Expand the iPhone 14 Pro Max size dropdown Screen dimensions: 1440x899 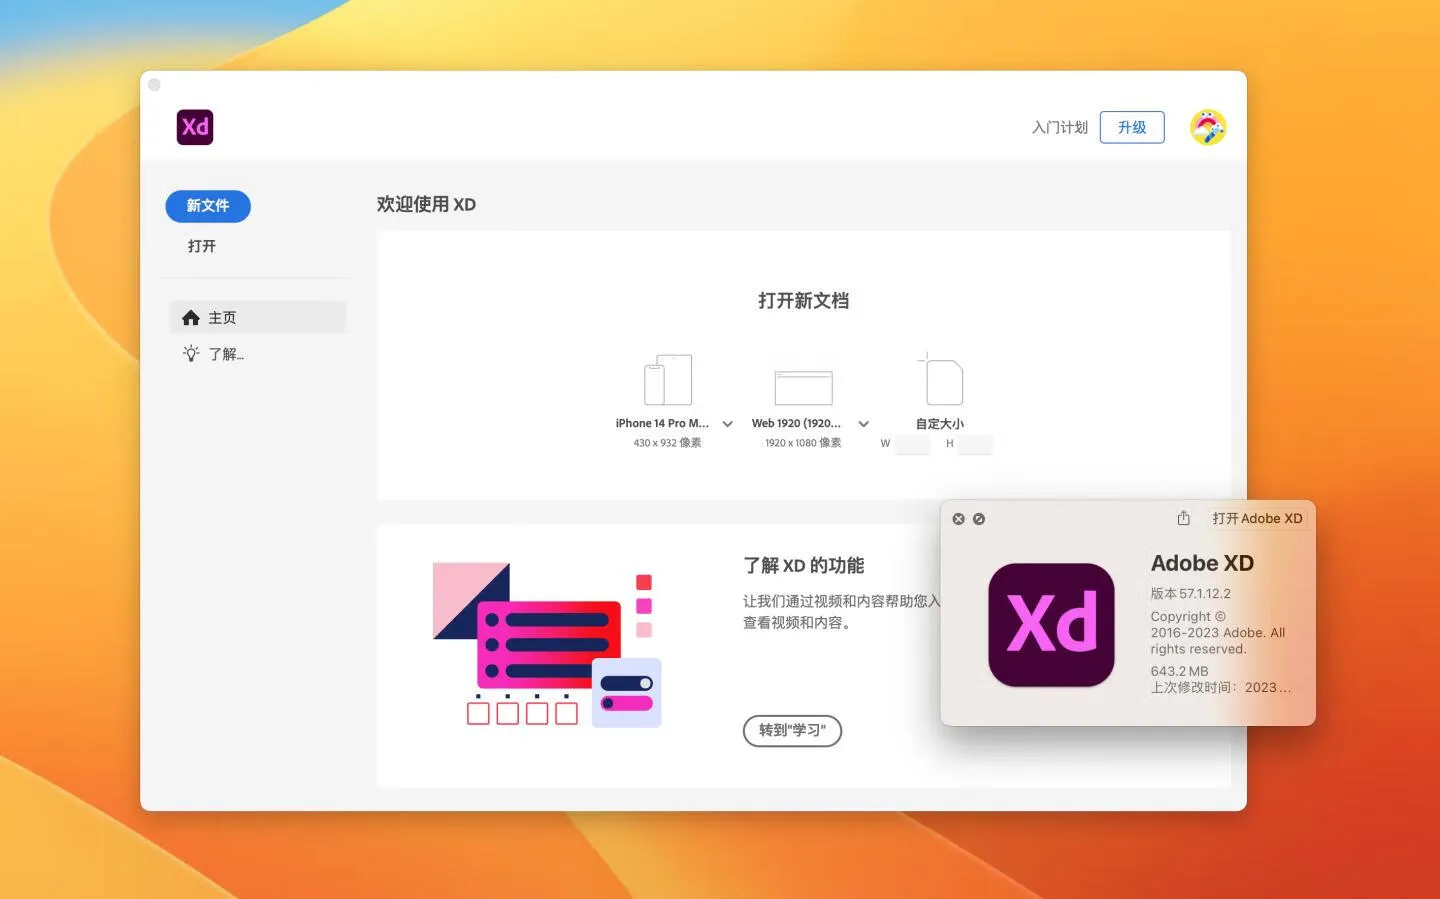pos(728,424)
